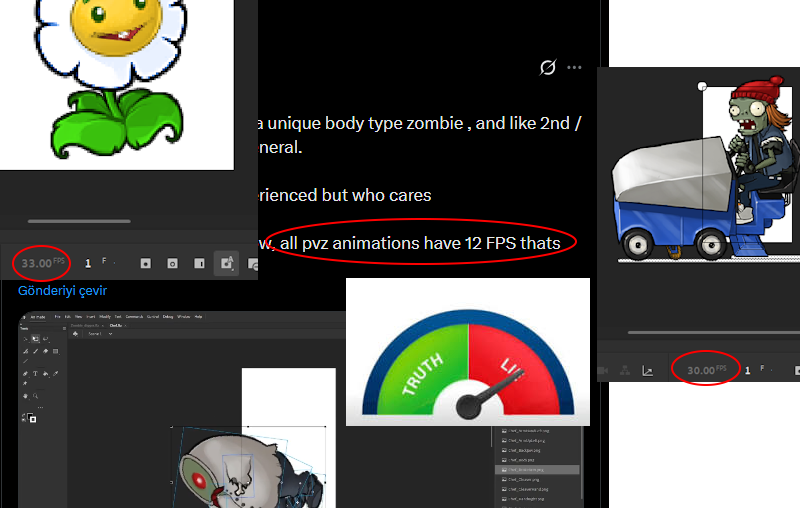
Task: Click the layer depth graph icon
Action: pos(647,371)
